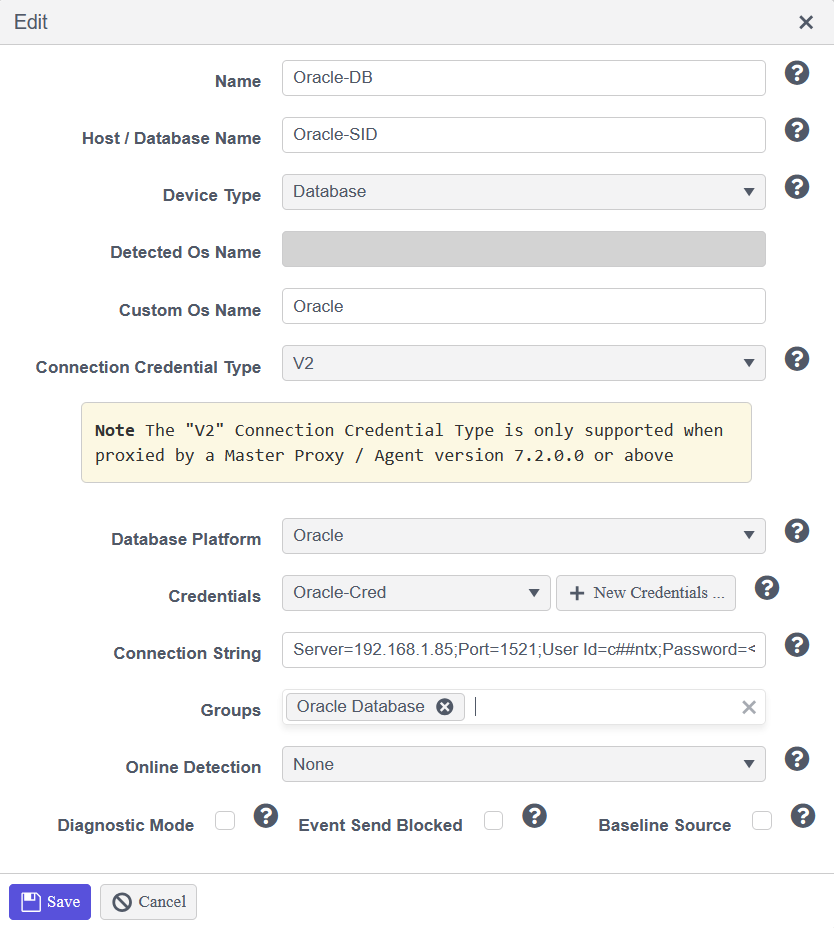
Task: Open help icon for Connection String
Action: click(797, 645)
